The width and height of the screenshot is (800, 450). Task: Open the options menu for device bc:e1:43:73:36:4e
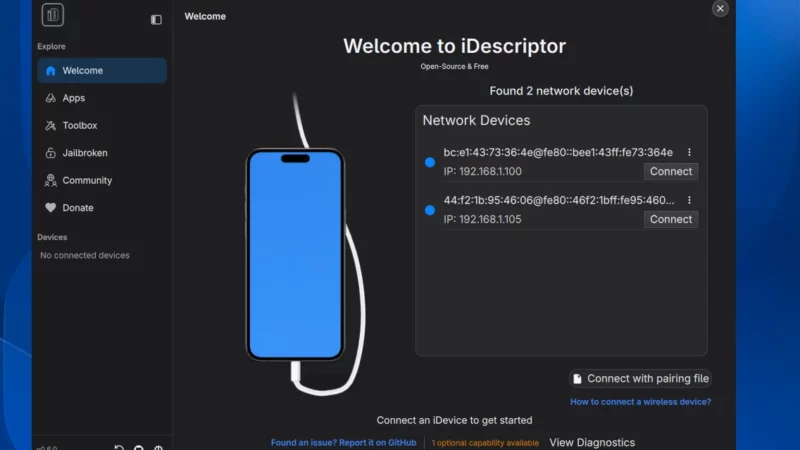point(689,152)
